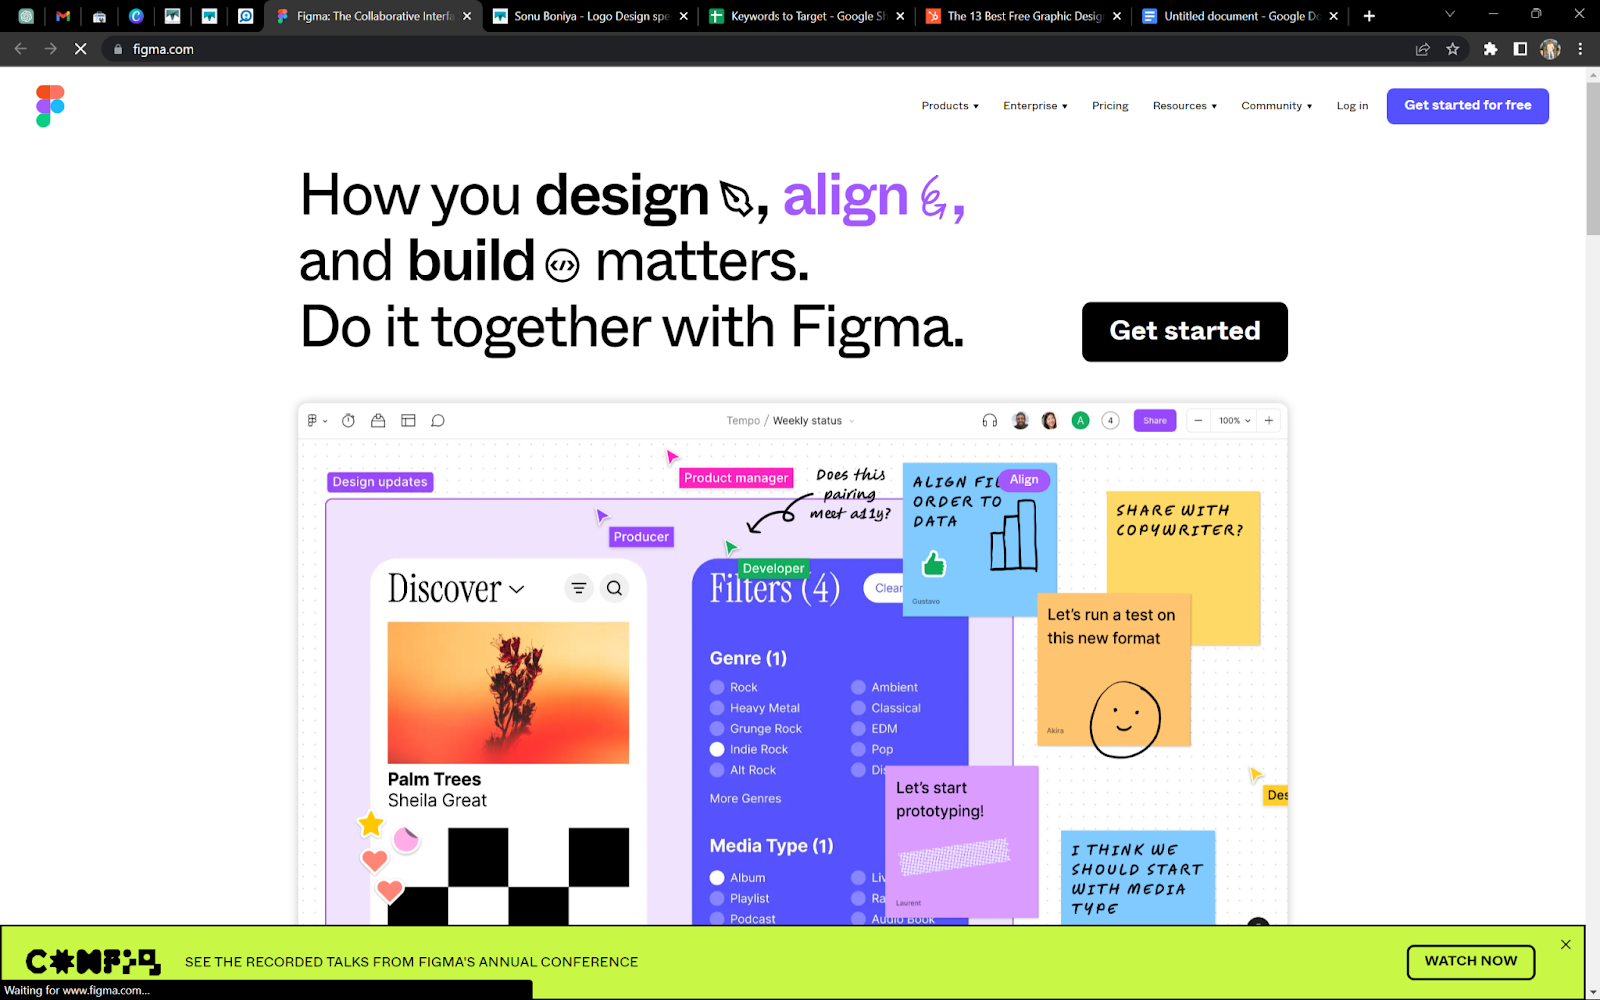Click the Palm Trees album artwork

coord(508,693)
